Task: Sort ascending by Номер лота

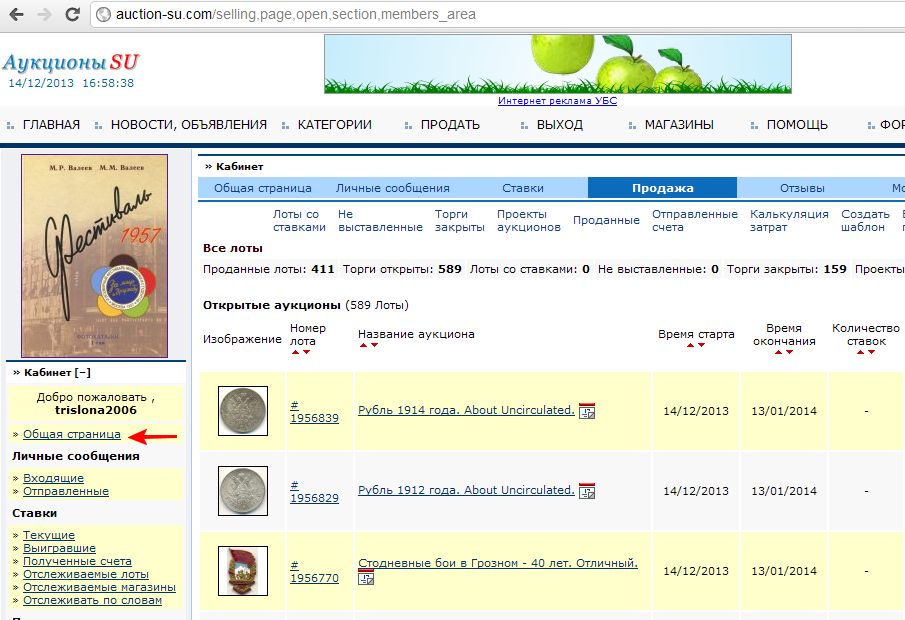Action: pyautogui.click(x=294, y=352)
